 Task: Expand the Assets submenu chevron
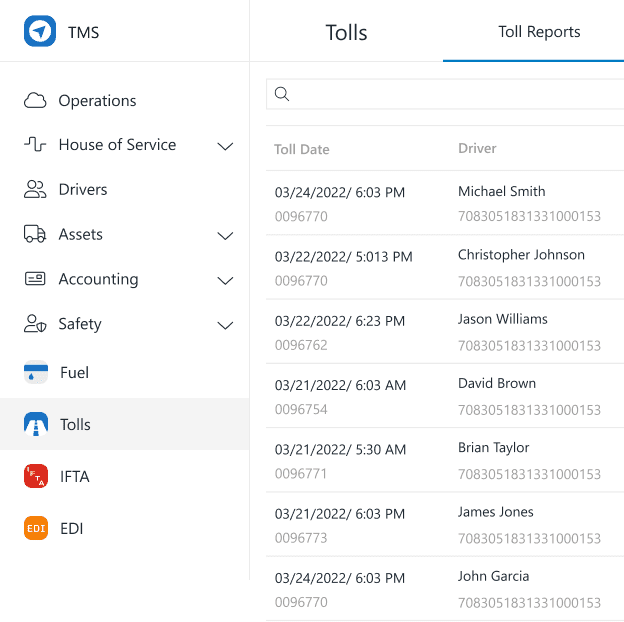[225, 236]
